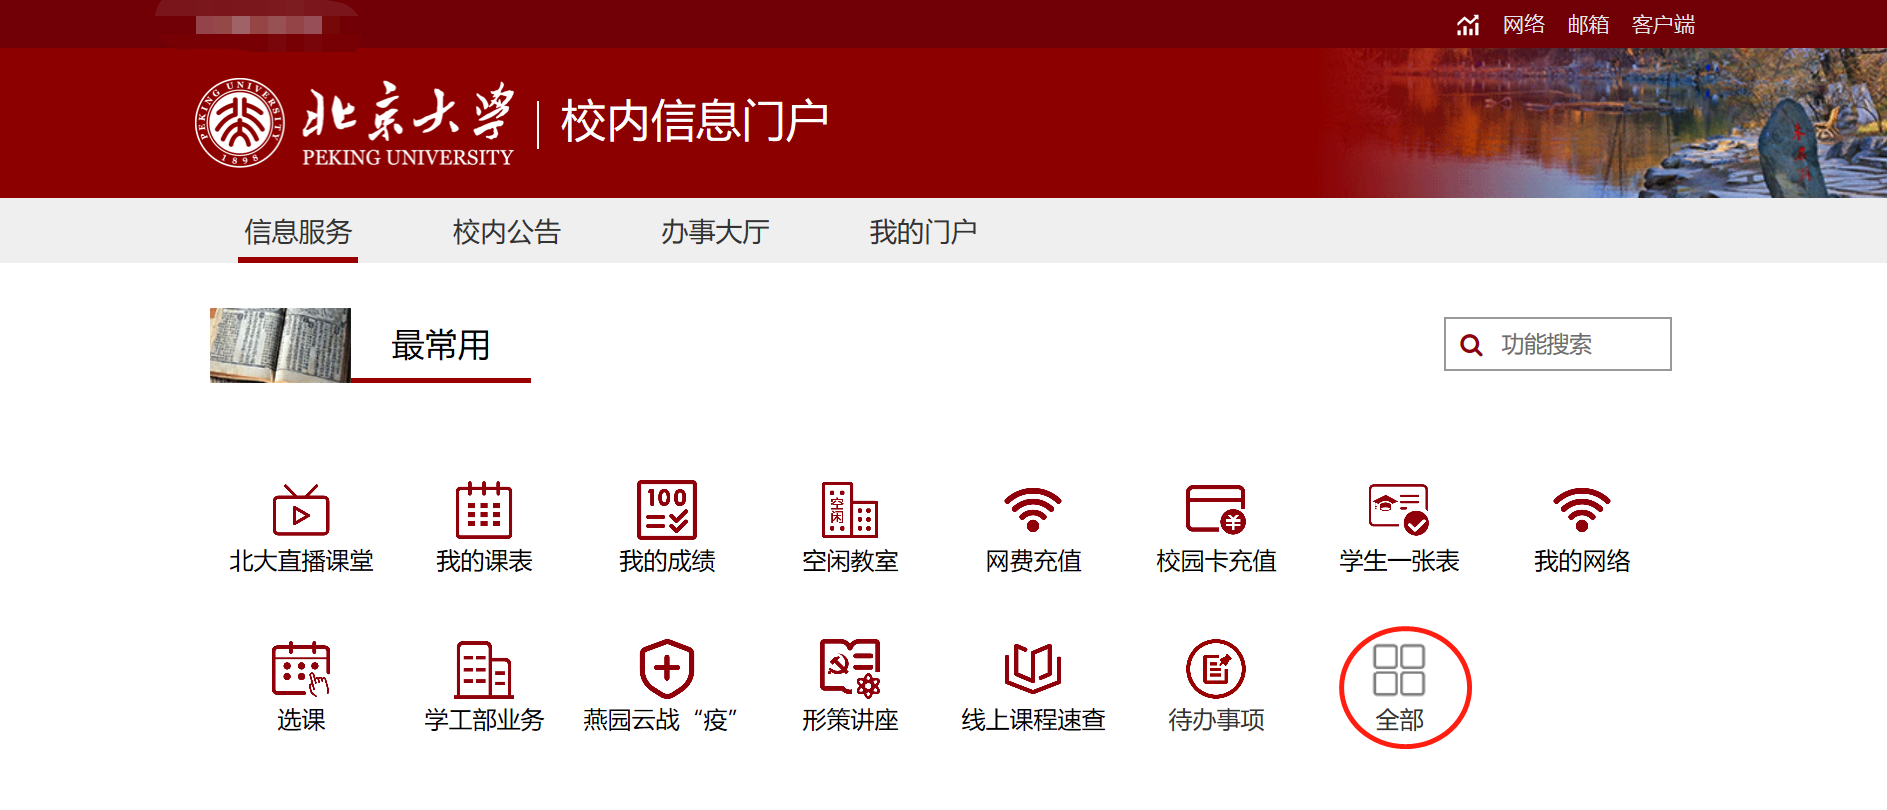
Task: Click the Peking University logo emblem
Action: coord(239,123)
